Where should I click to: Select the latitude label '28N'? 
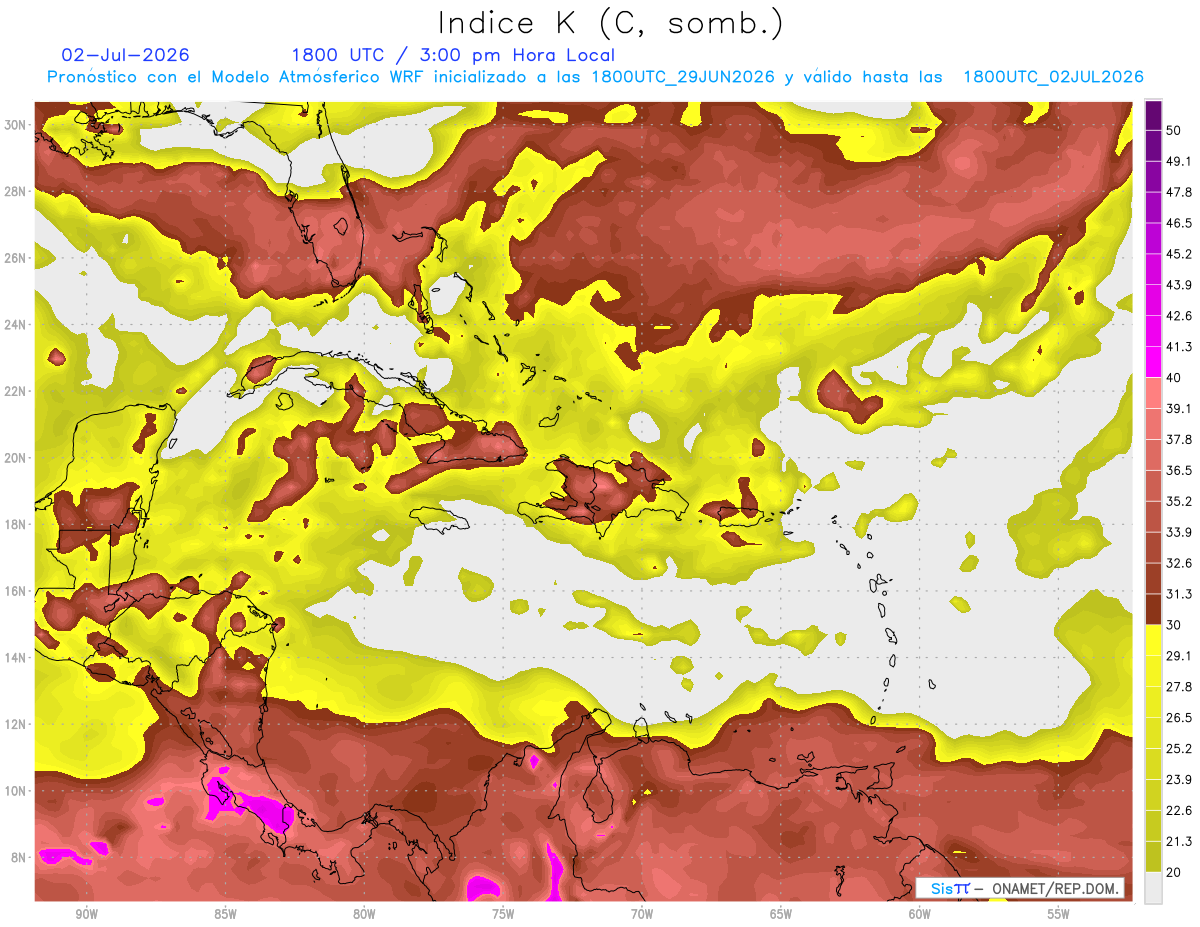[x=16, y=191]
